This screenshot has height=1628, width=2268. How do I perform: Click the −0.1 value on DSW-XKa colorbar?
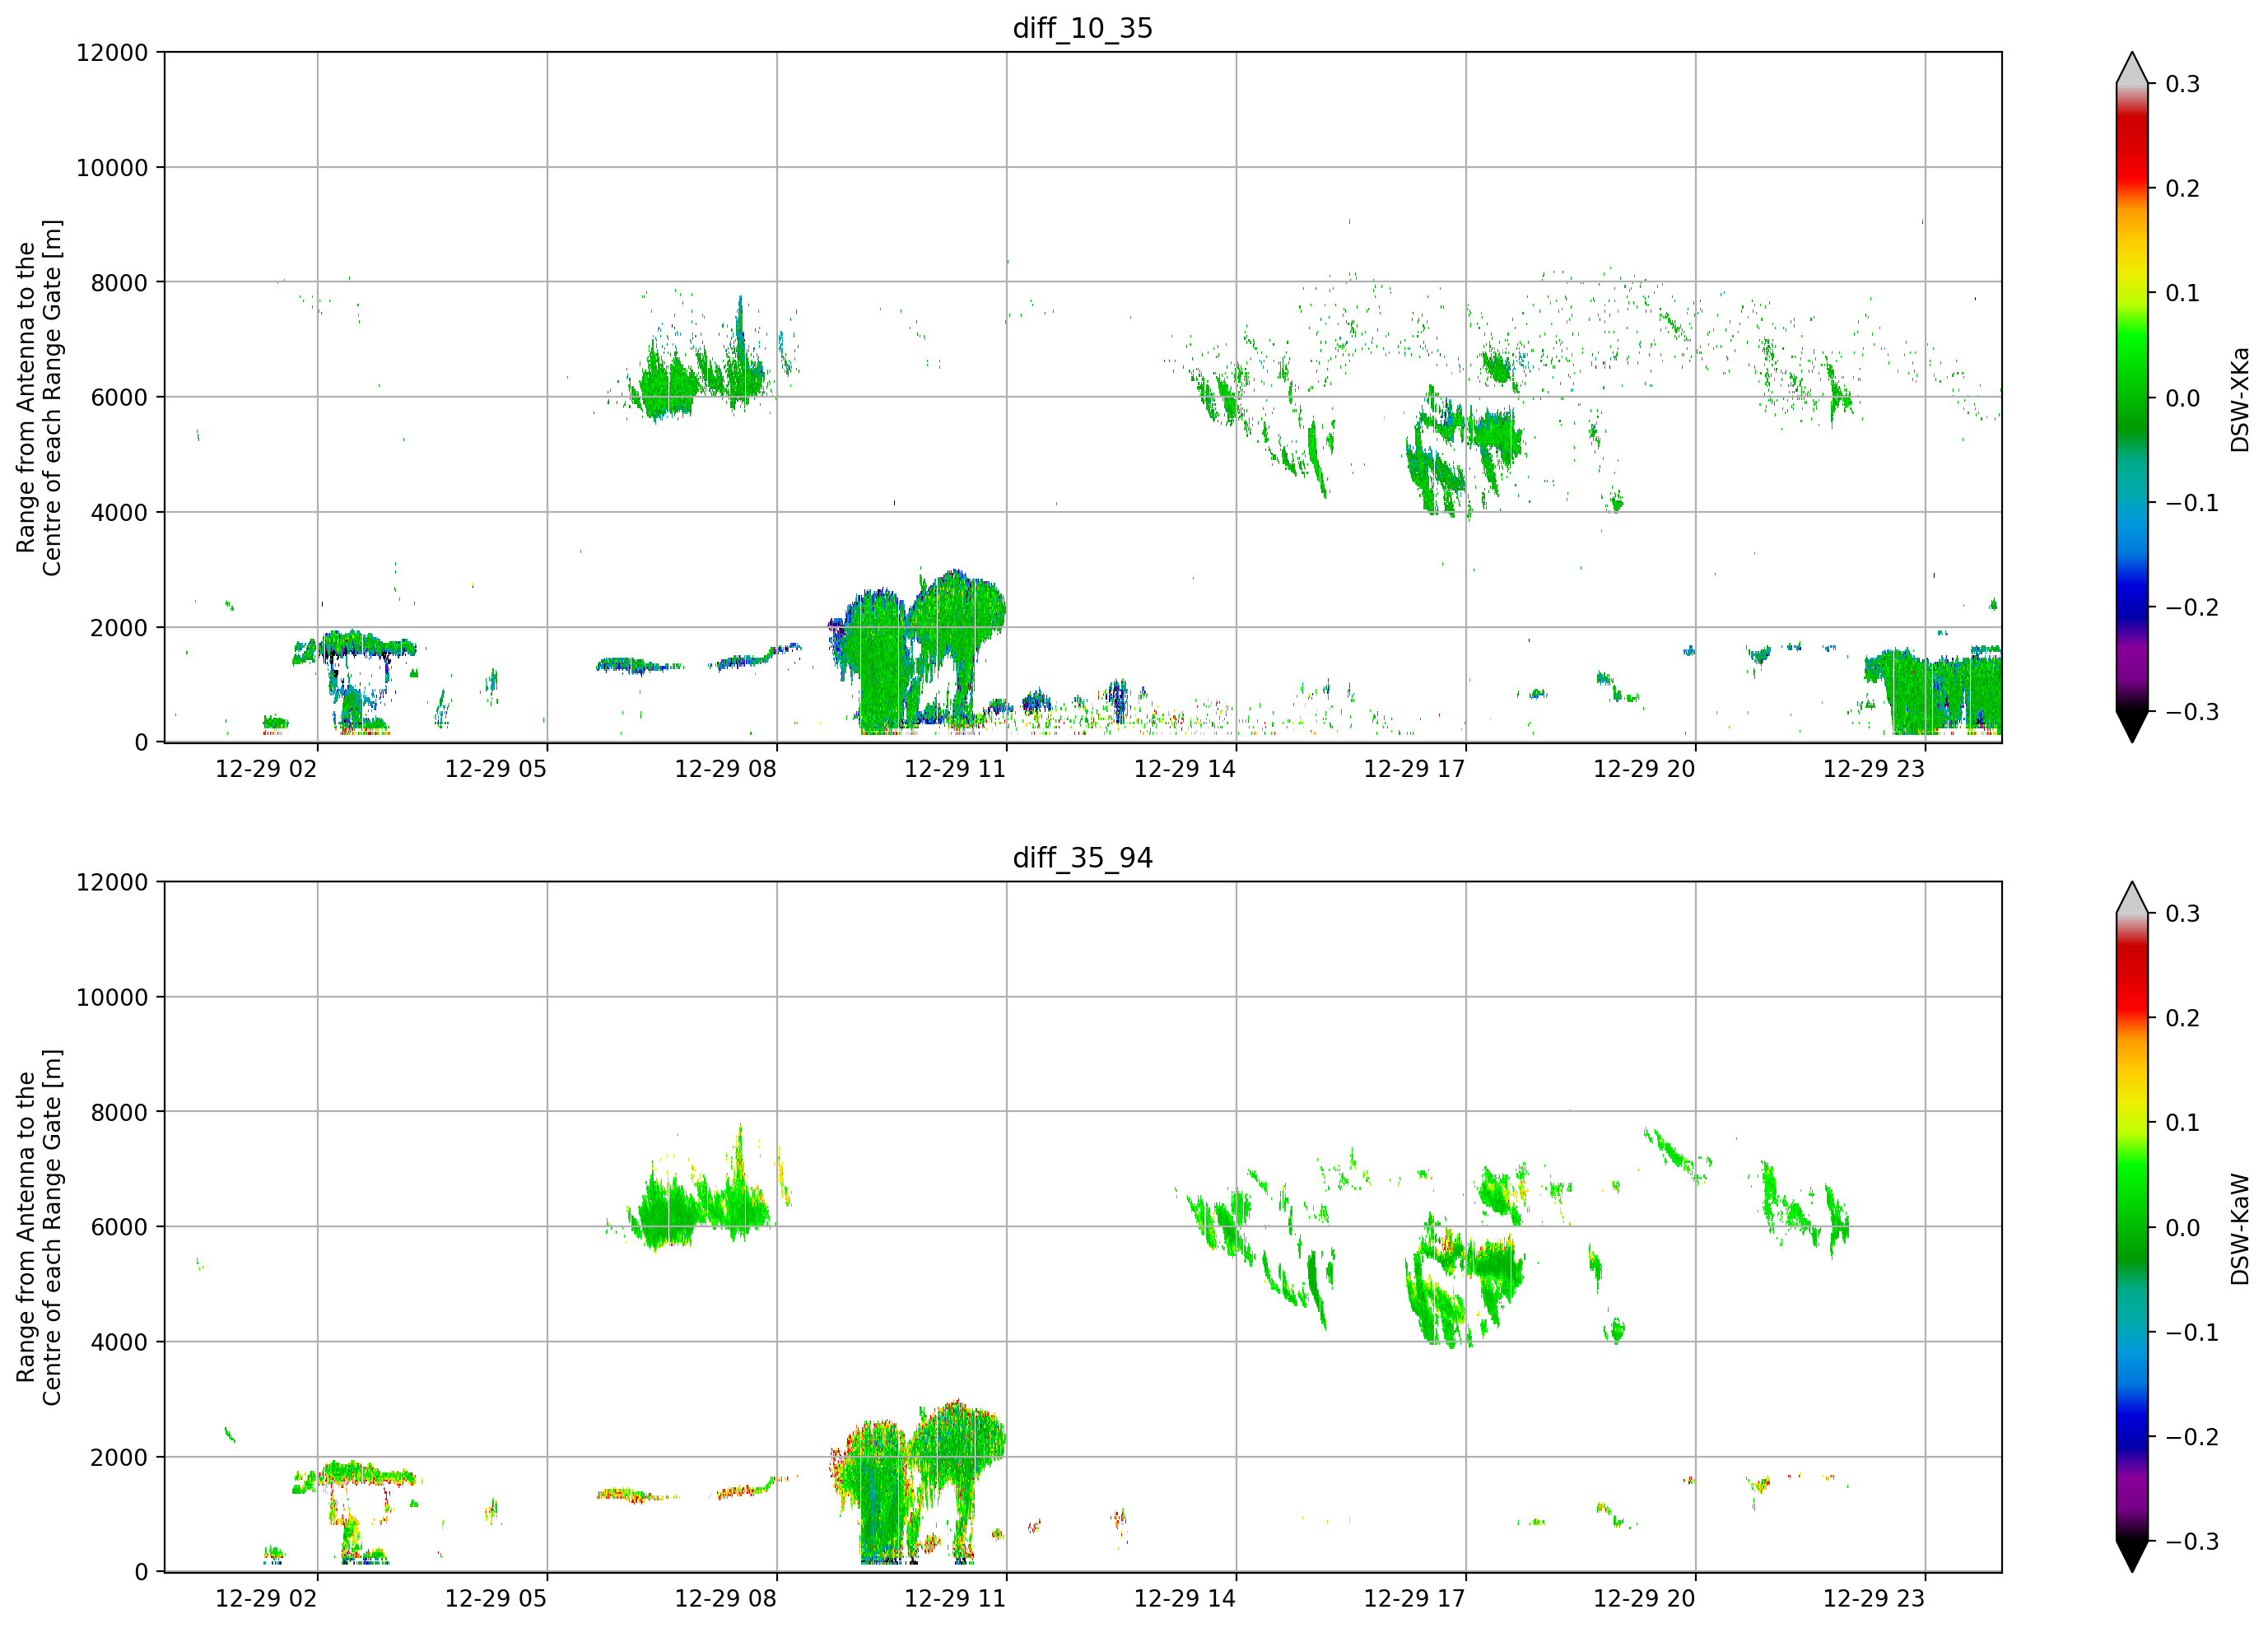click(x=2192, y=503)
